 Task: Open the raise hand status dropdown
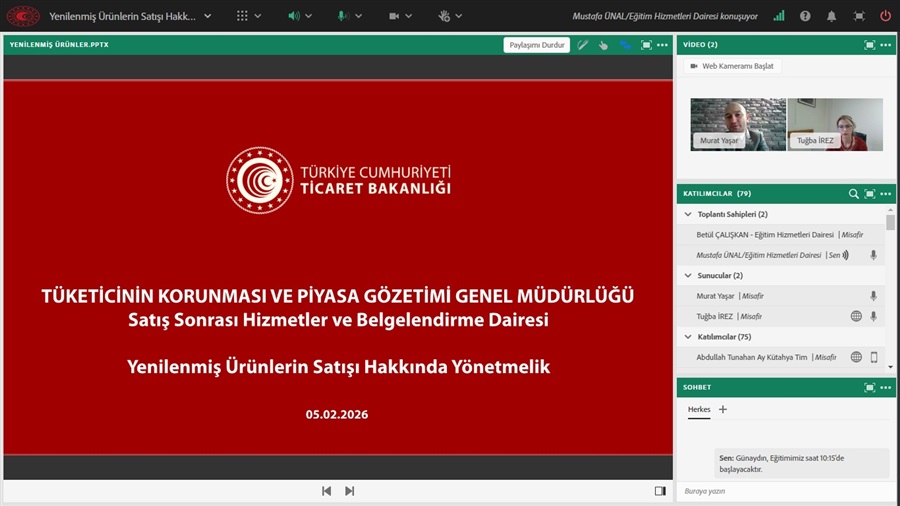tap(459, 16)
